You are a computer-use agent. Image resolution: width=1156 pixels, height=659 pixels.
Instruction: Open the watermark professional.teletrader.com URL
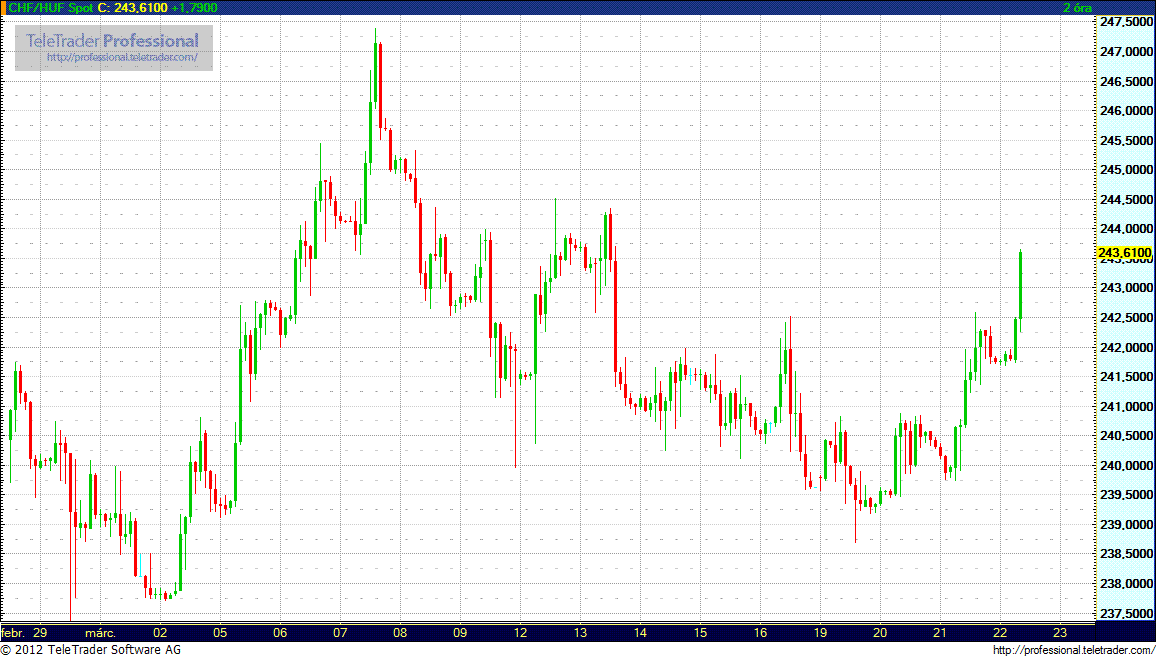click(x=129, y=58)
